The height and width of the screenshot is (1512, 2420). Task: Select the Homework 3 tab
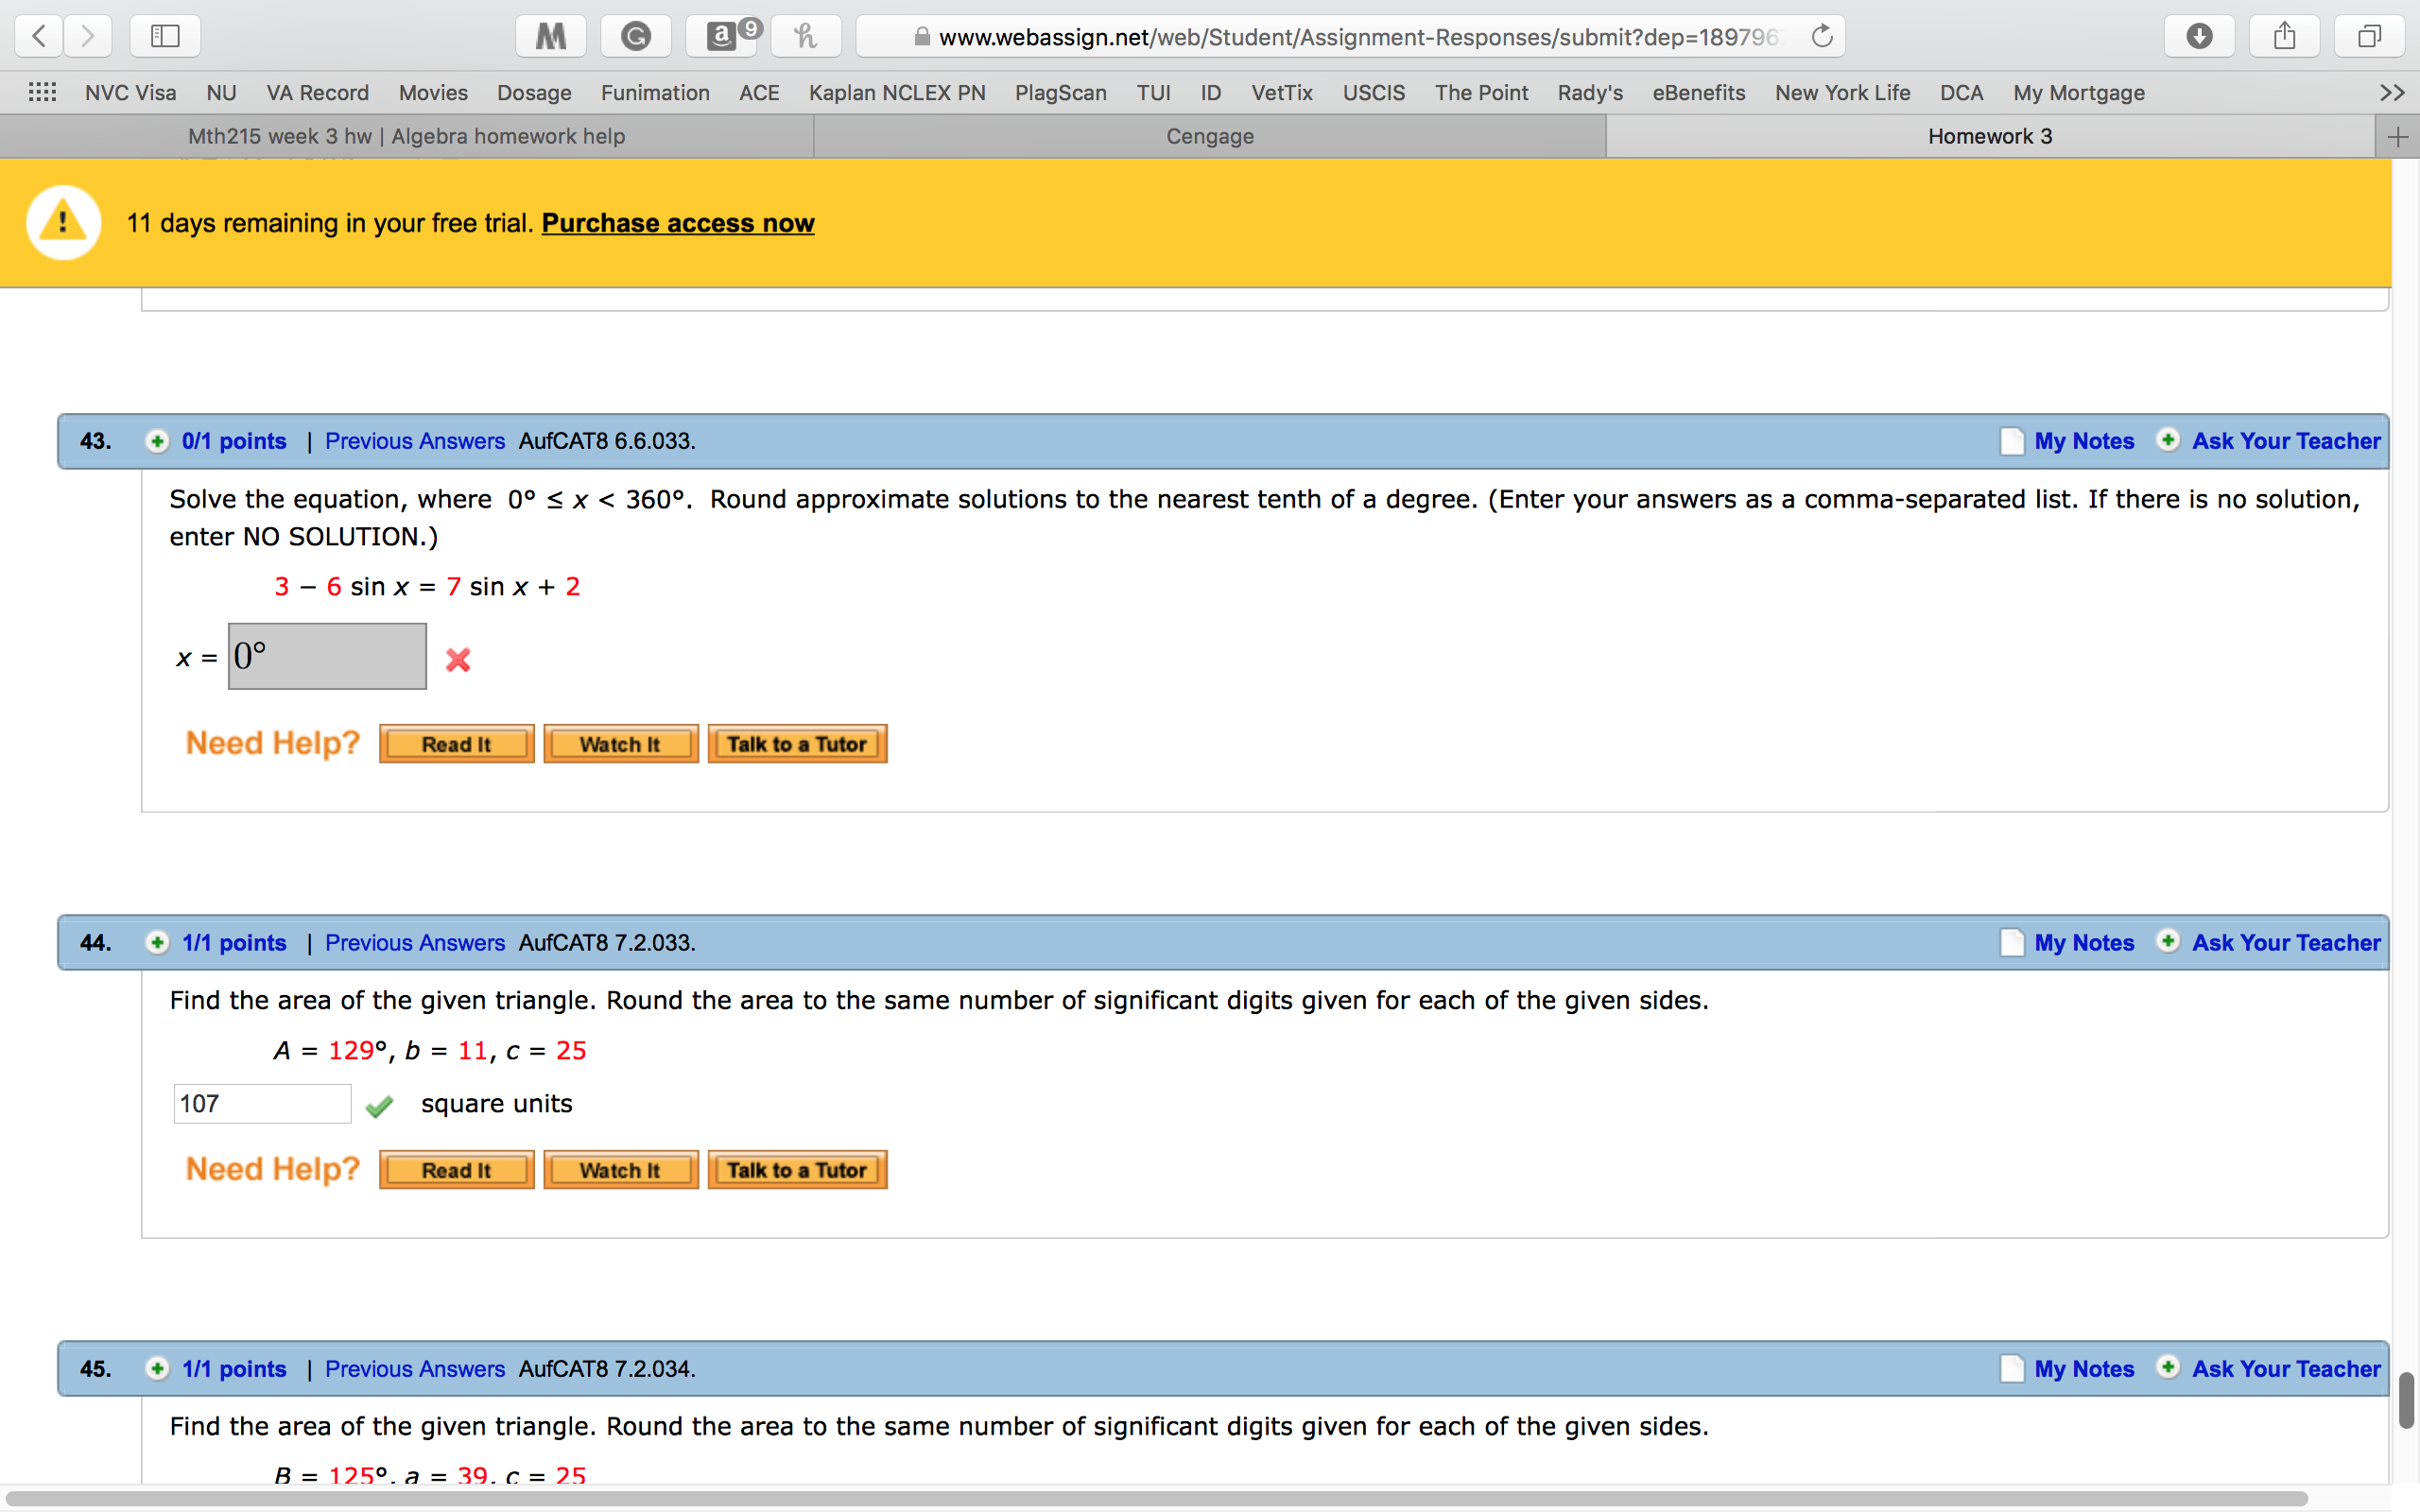point(1990,137)
